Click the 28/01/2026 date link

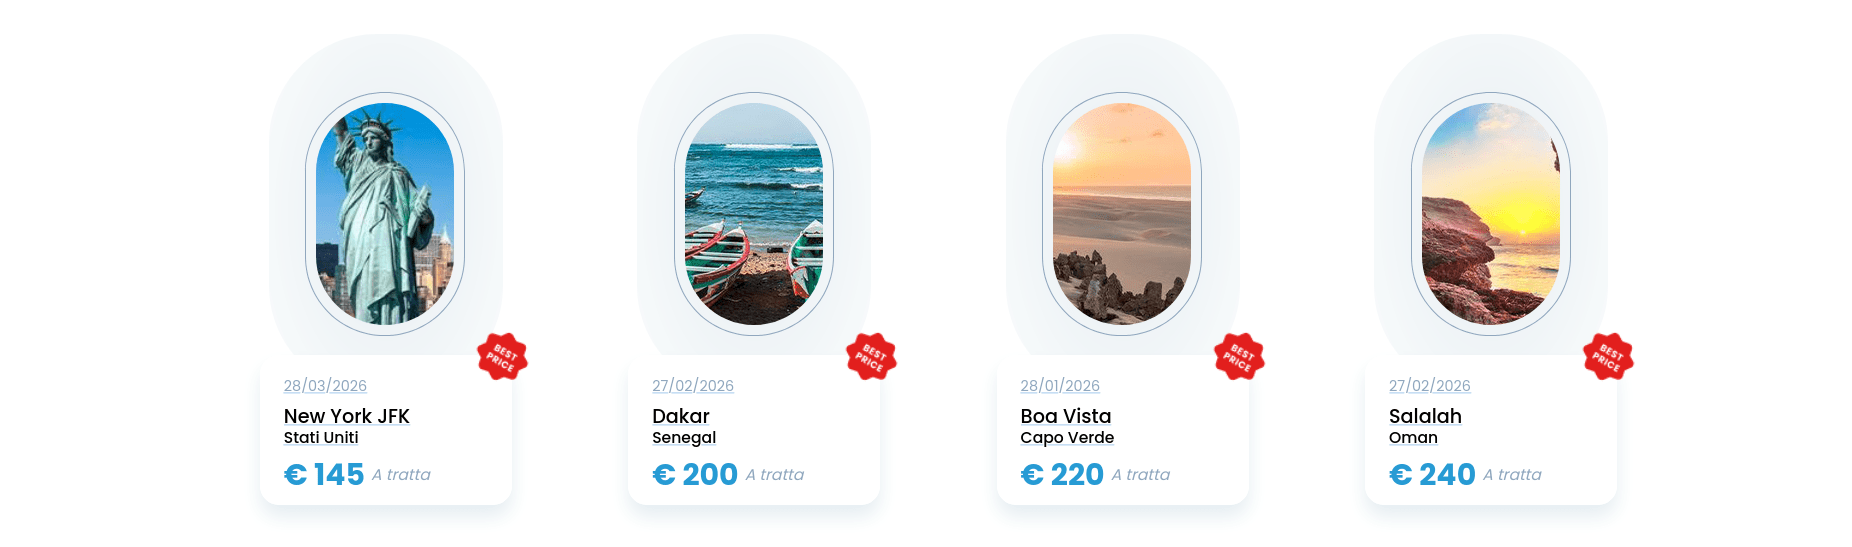point(1060,386)
